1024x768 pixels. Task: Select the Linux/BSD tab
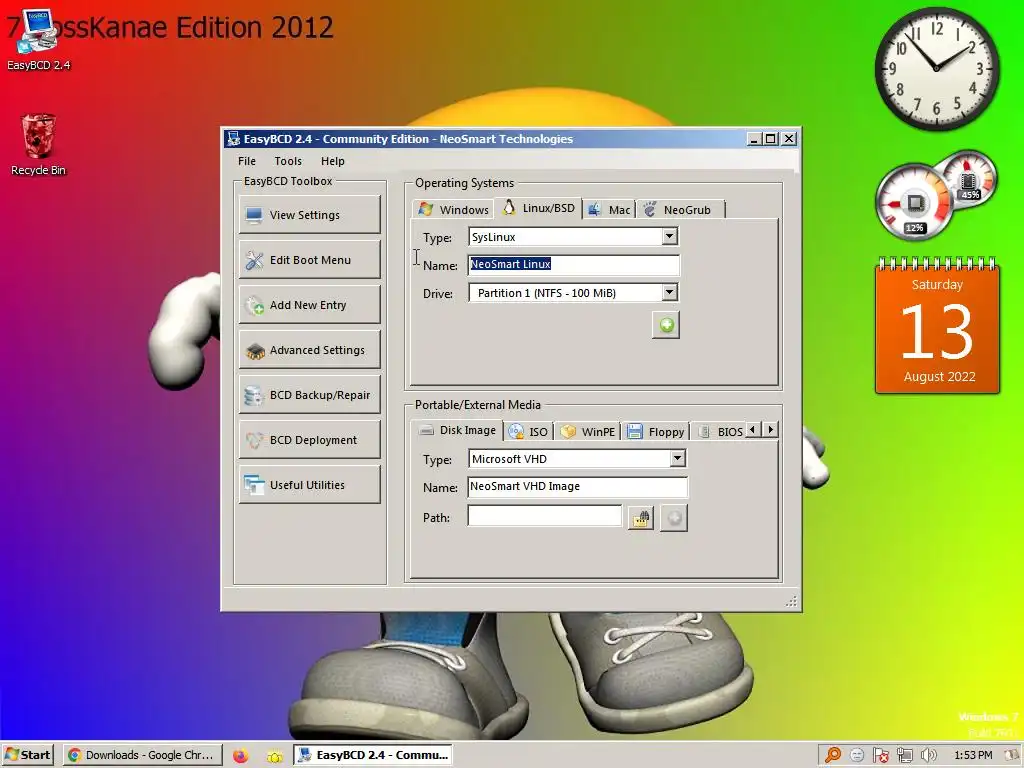pos(539,208)
